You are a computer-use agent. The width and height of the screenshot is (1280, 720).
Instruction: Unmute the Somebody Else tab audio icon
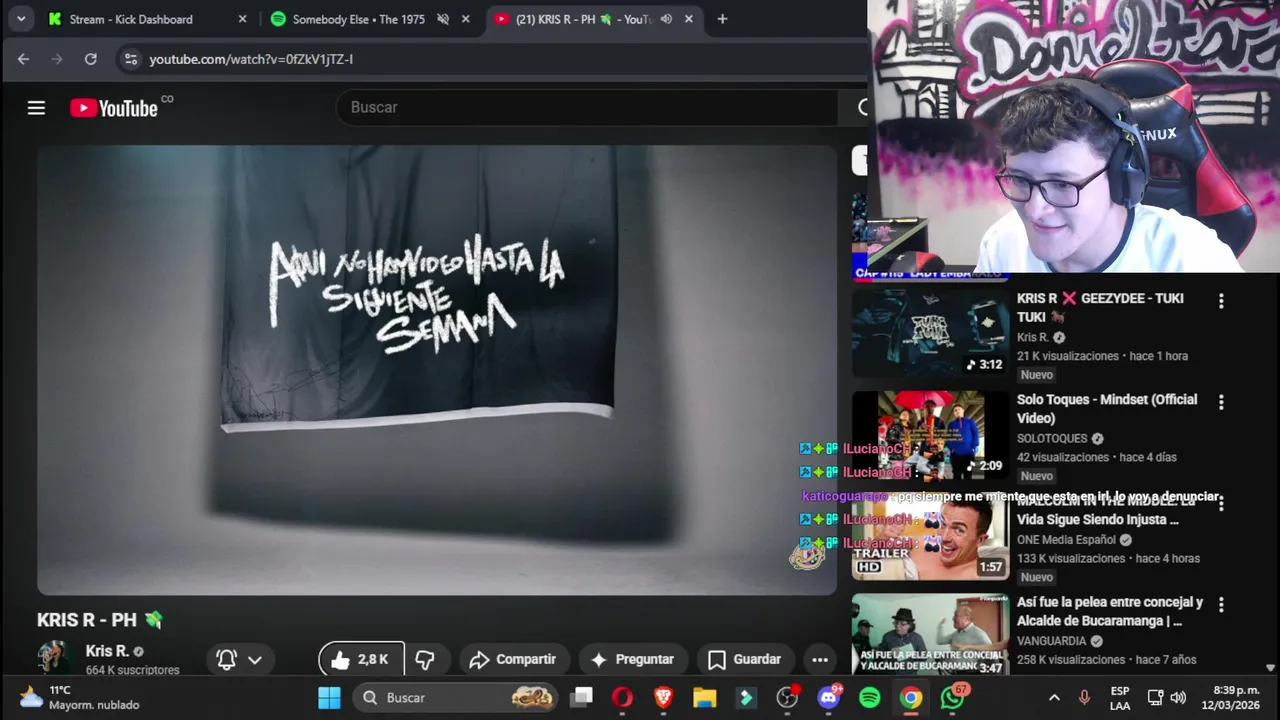click(x=443, y=19)
